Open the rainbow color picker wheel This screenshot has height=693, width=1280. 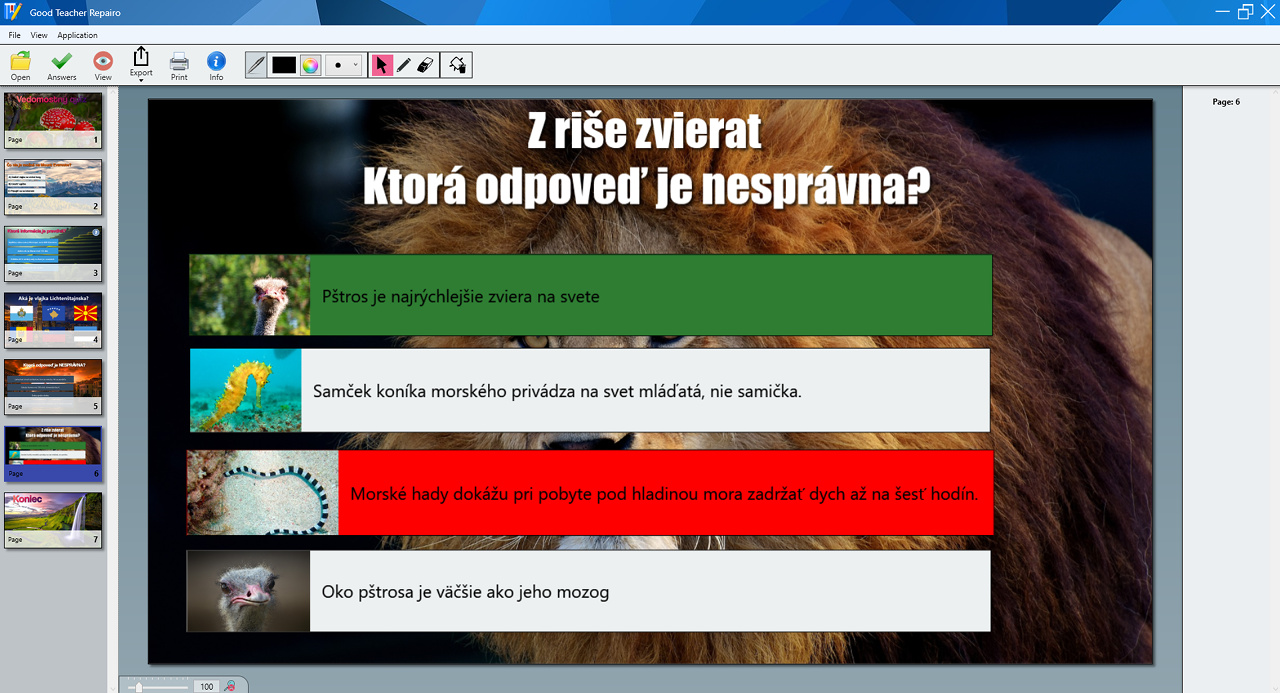point(311,64)
